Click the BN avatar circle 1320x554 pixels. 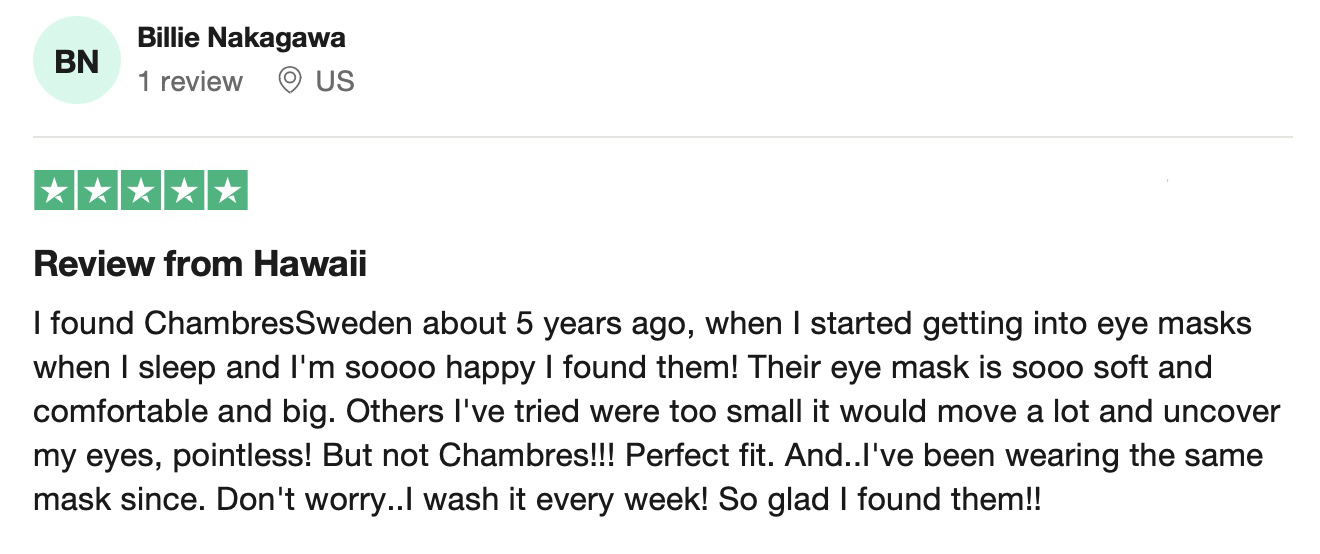(77, 61)
